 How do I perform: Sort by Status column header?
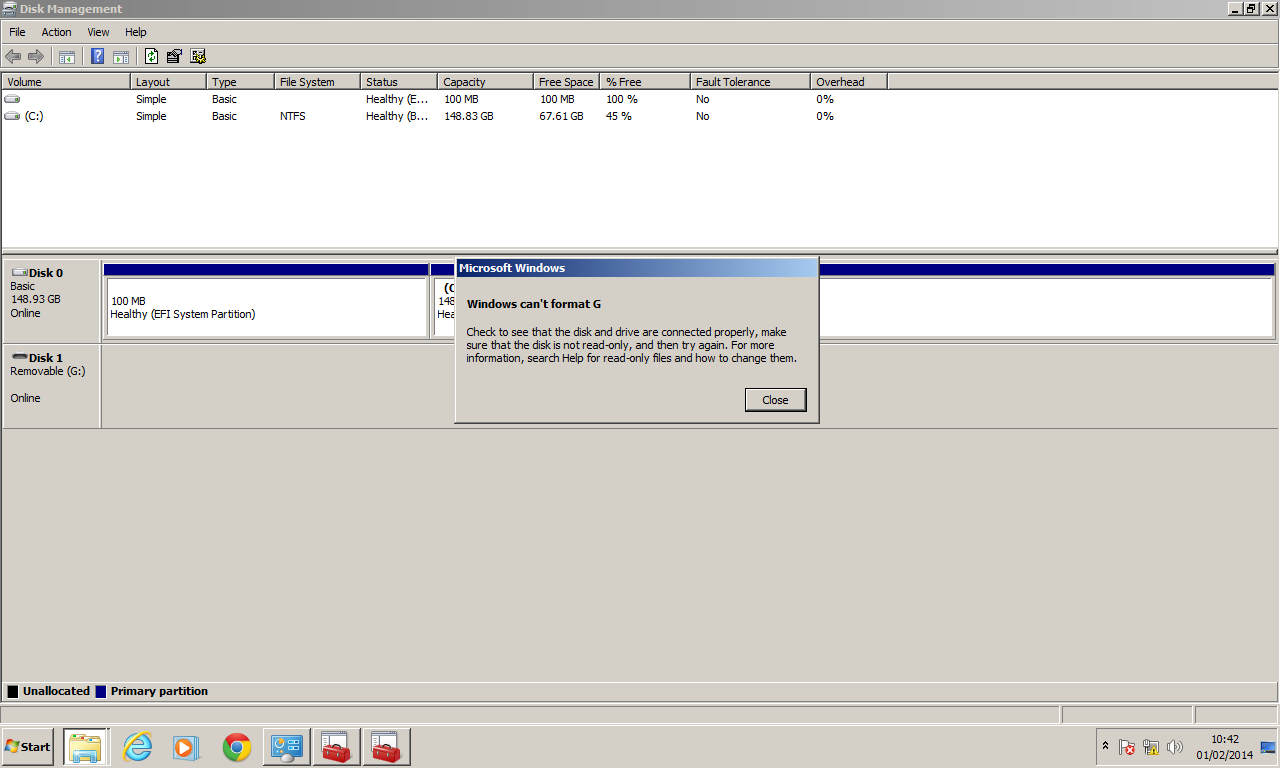[399, 82]
